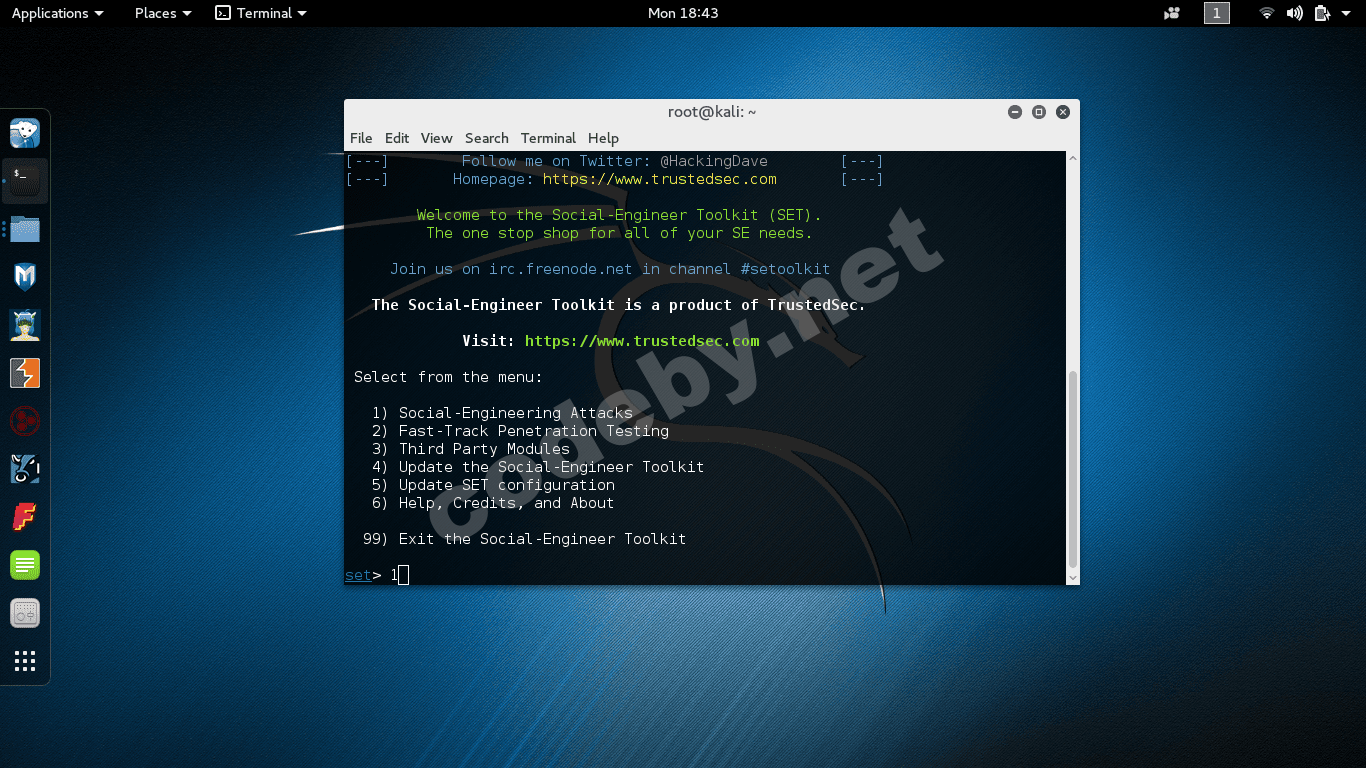Open the File menu in the terminal
The image size is (1366, 768).
361,138
